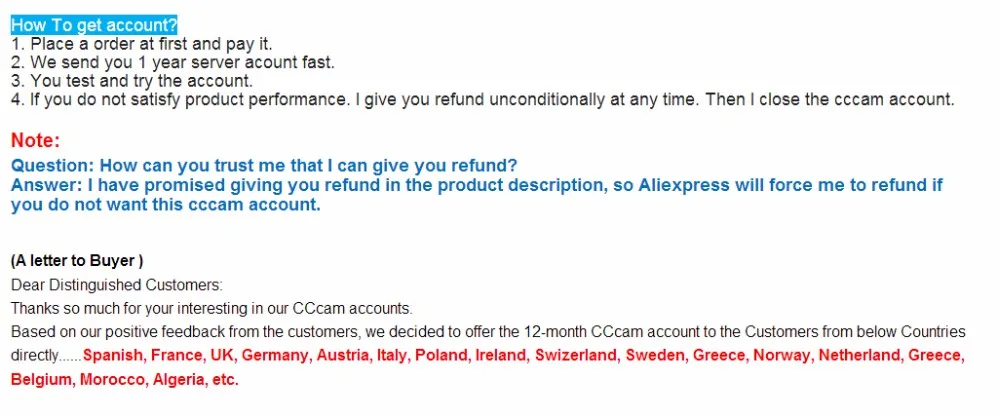This screenshot has width=1000, height=417.
Task: Click the word 'Aliexpress' in the answer
Action: coord(684,186)
